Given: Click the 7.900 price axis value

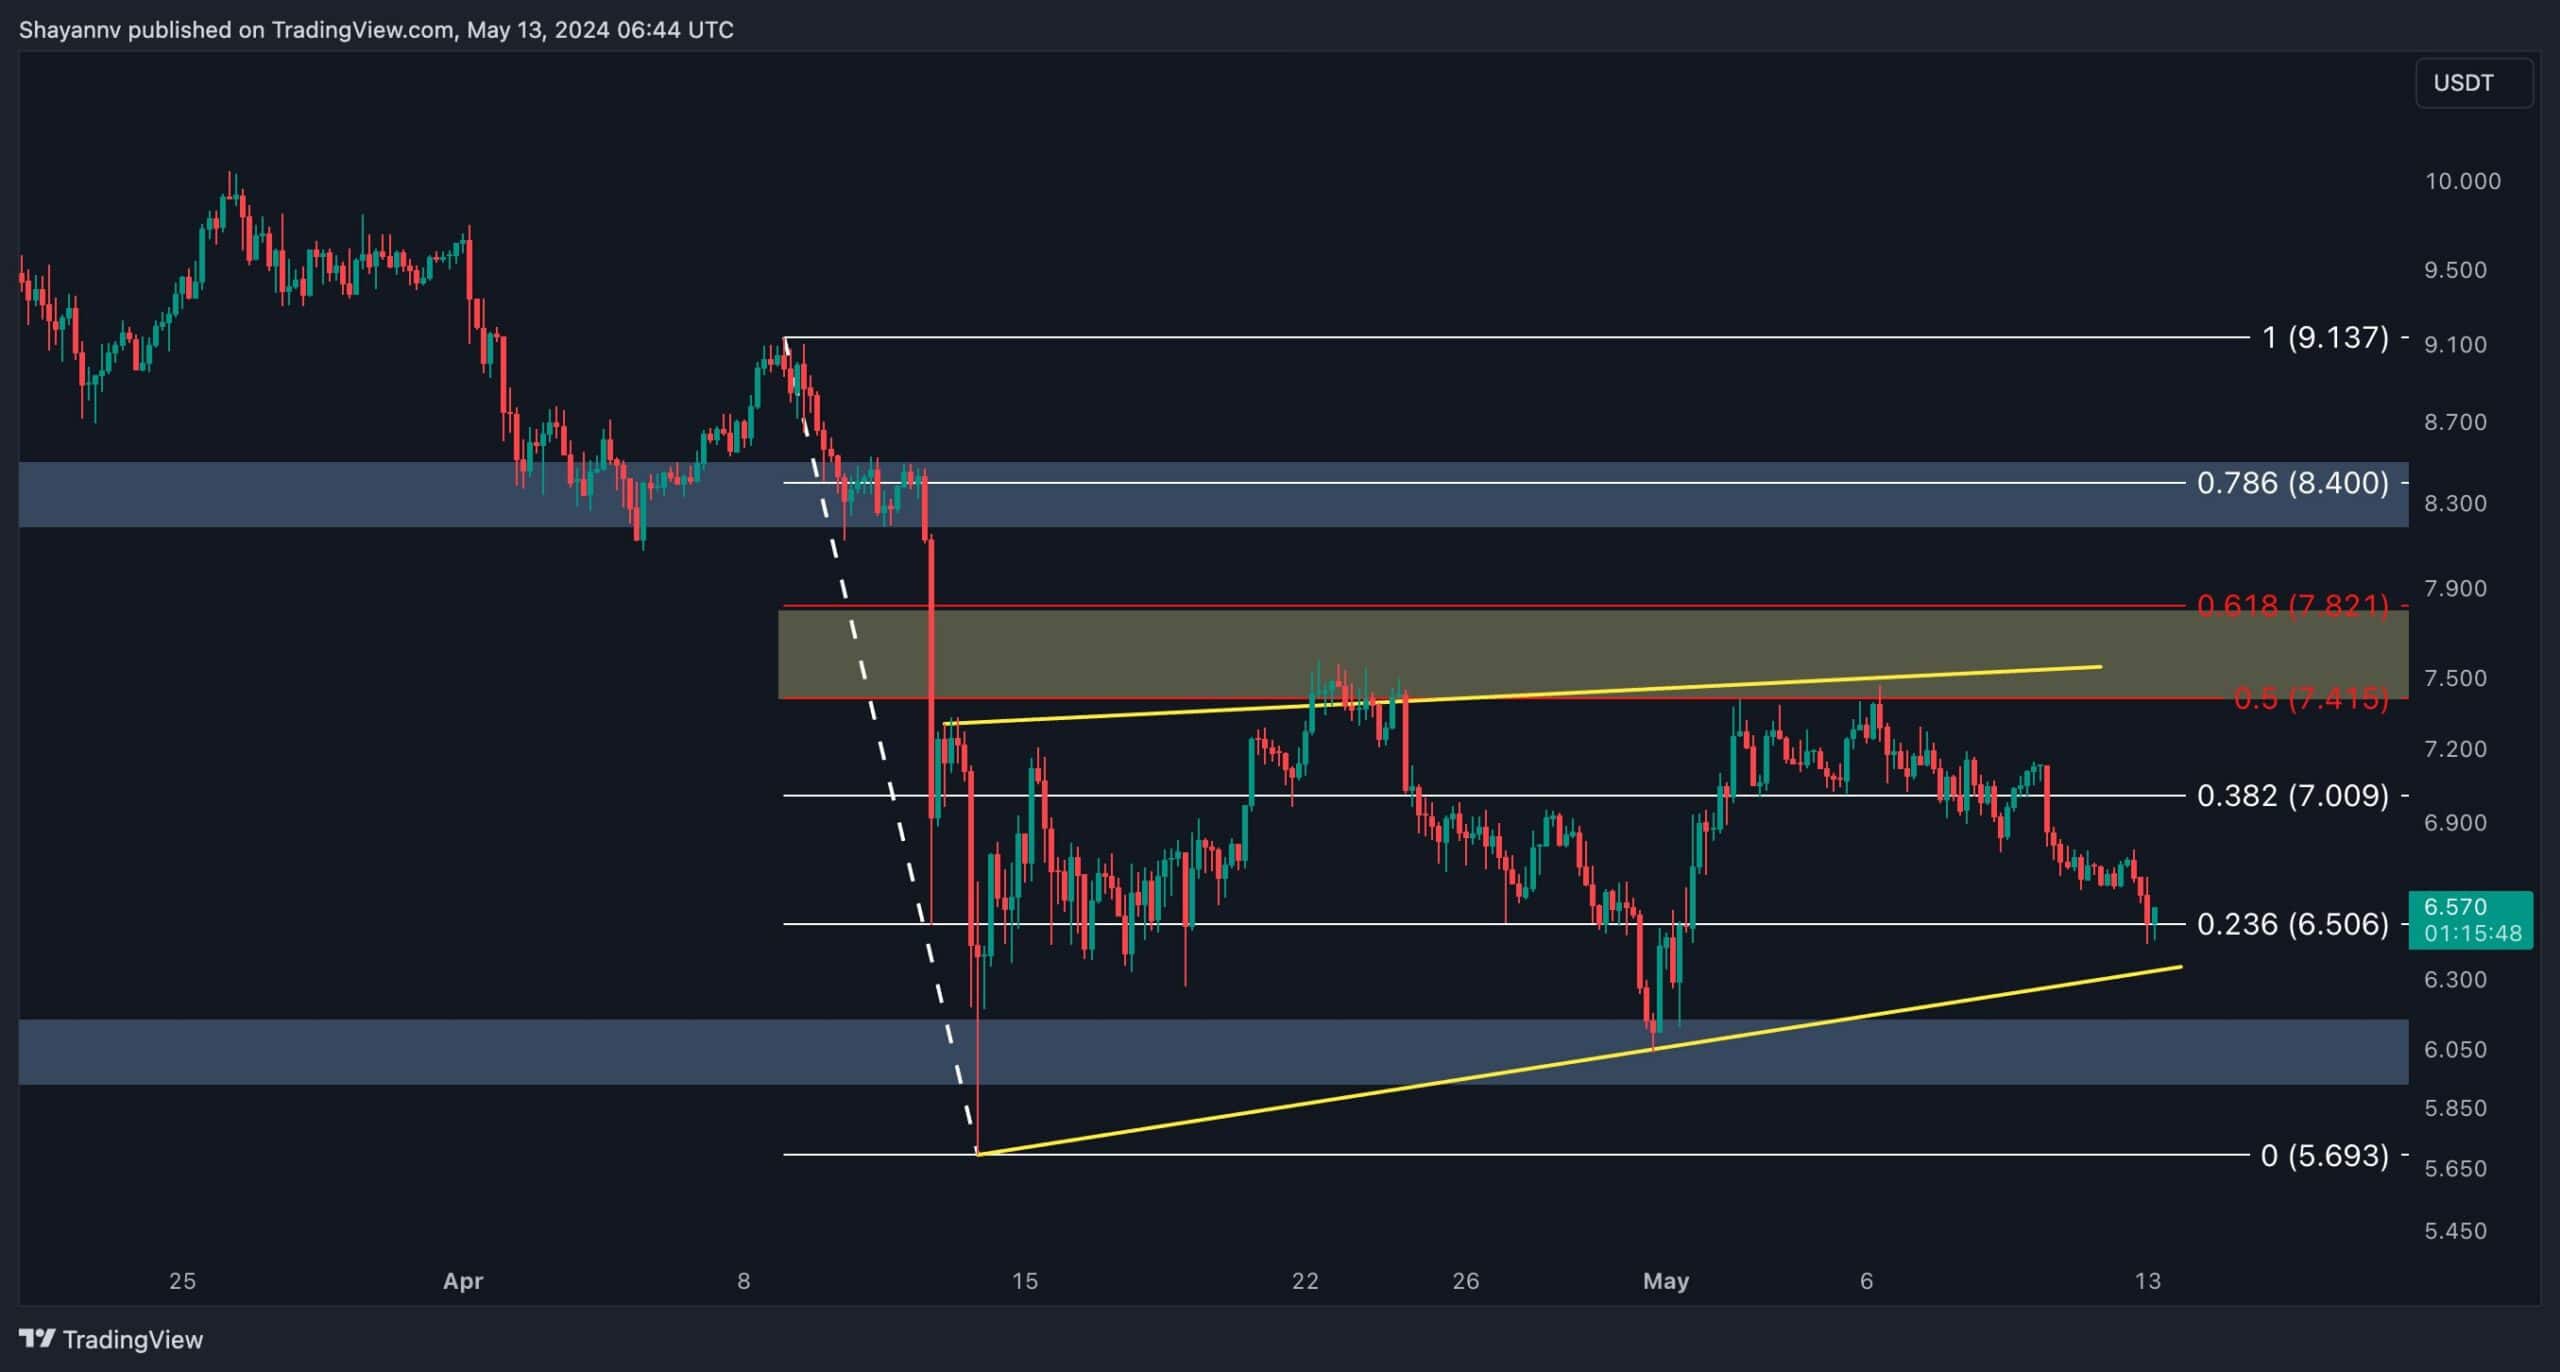Looking at the screenshot, I should pos(2455,588).
